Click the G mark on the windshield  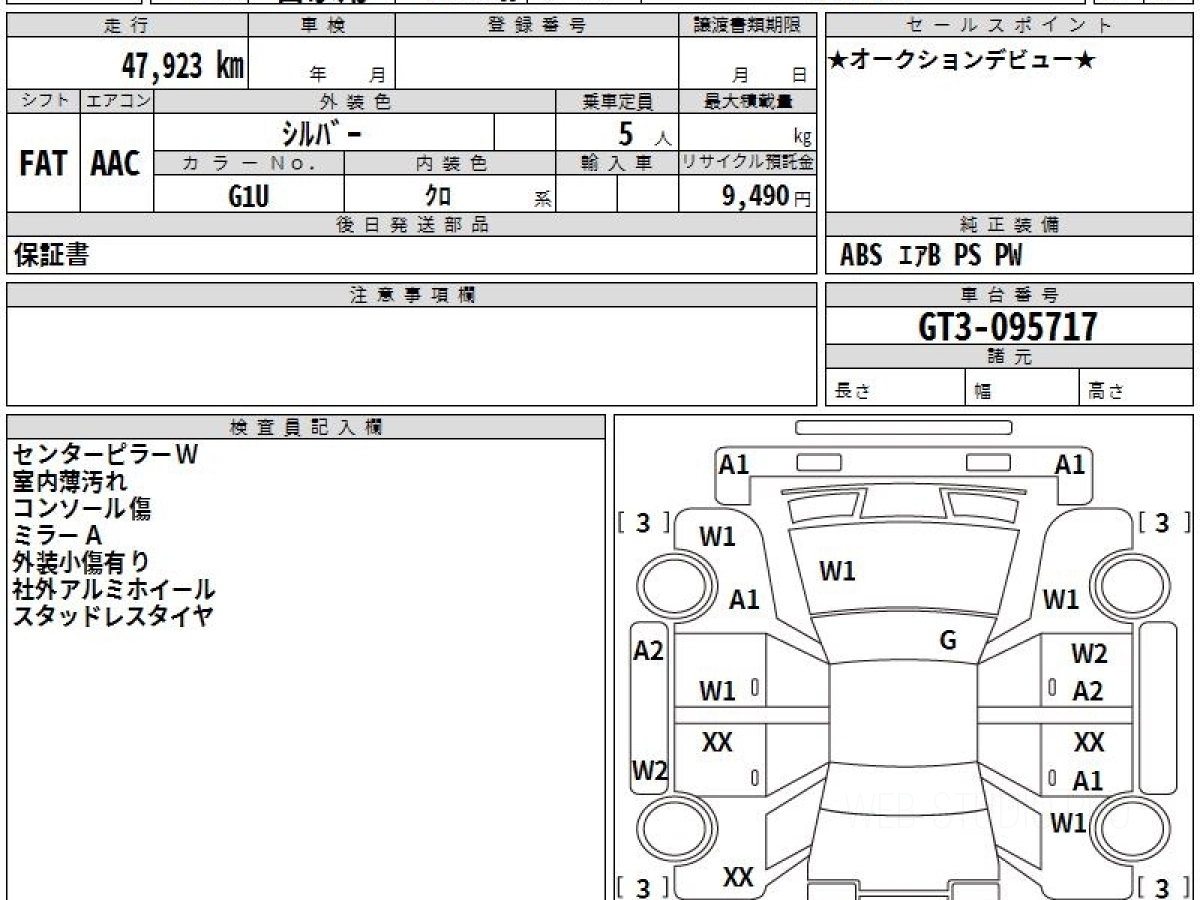[948, 641]
